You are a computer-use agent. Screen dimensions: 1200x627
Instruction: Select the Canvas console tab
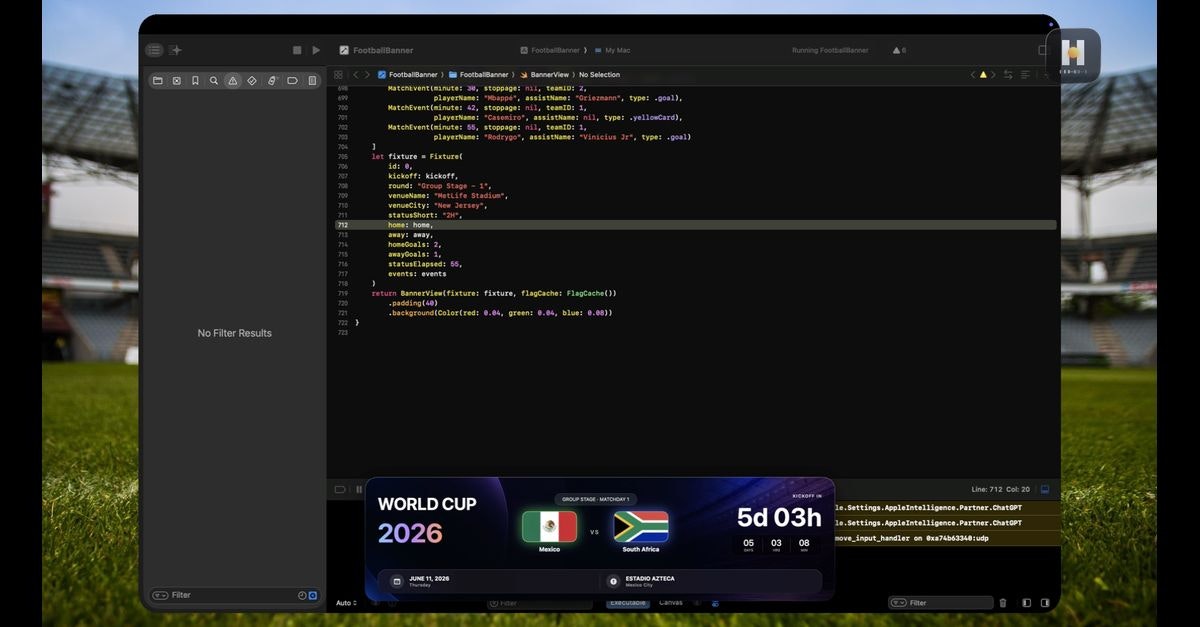(671, 603)
